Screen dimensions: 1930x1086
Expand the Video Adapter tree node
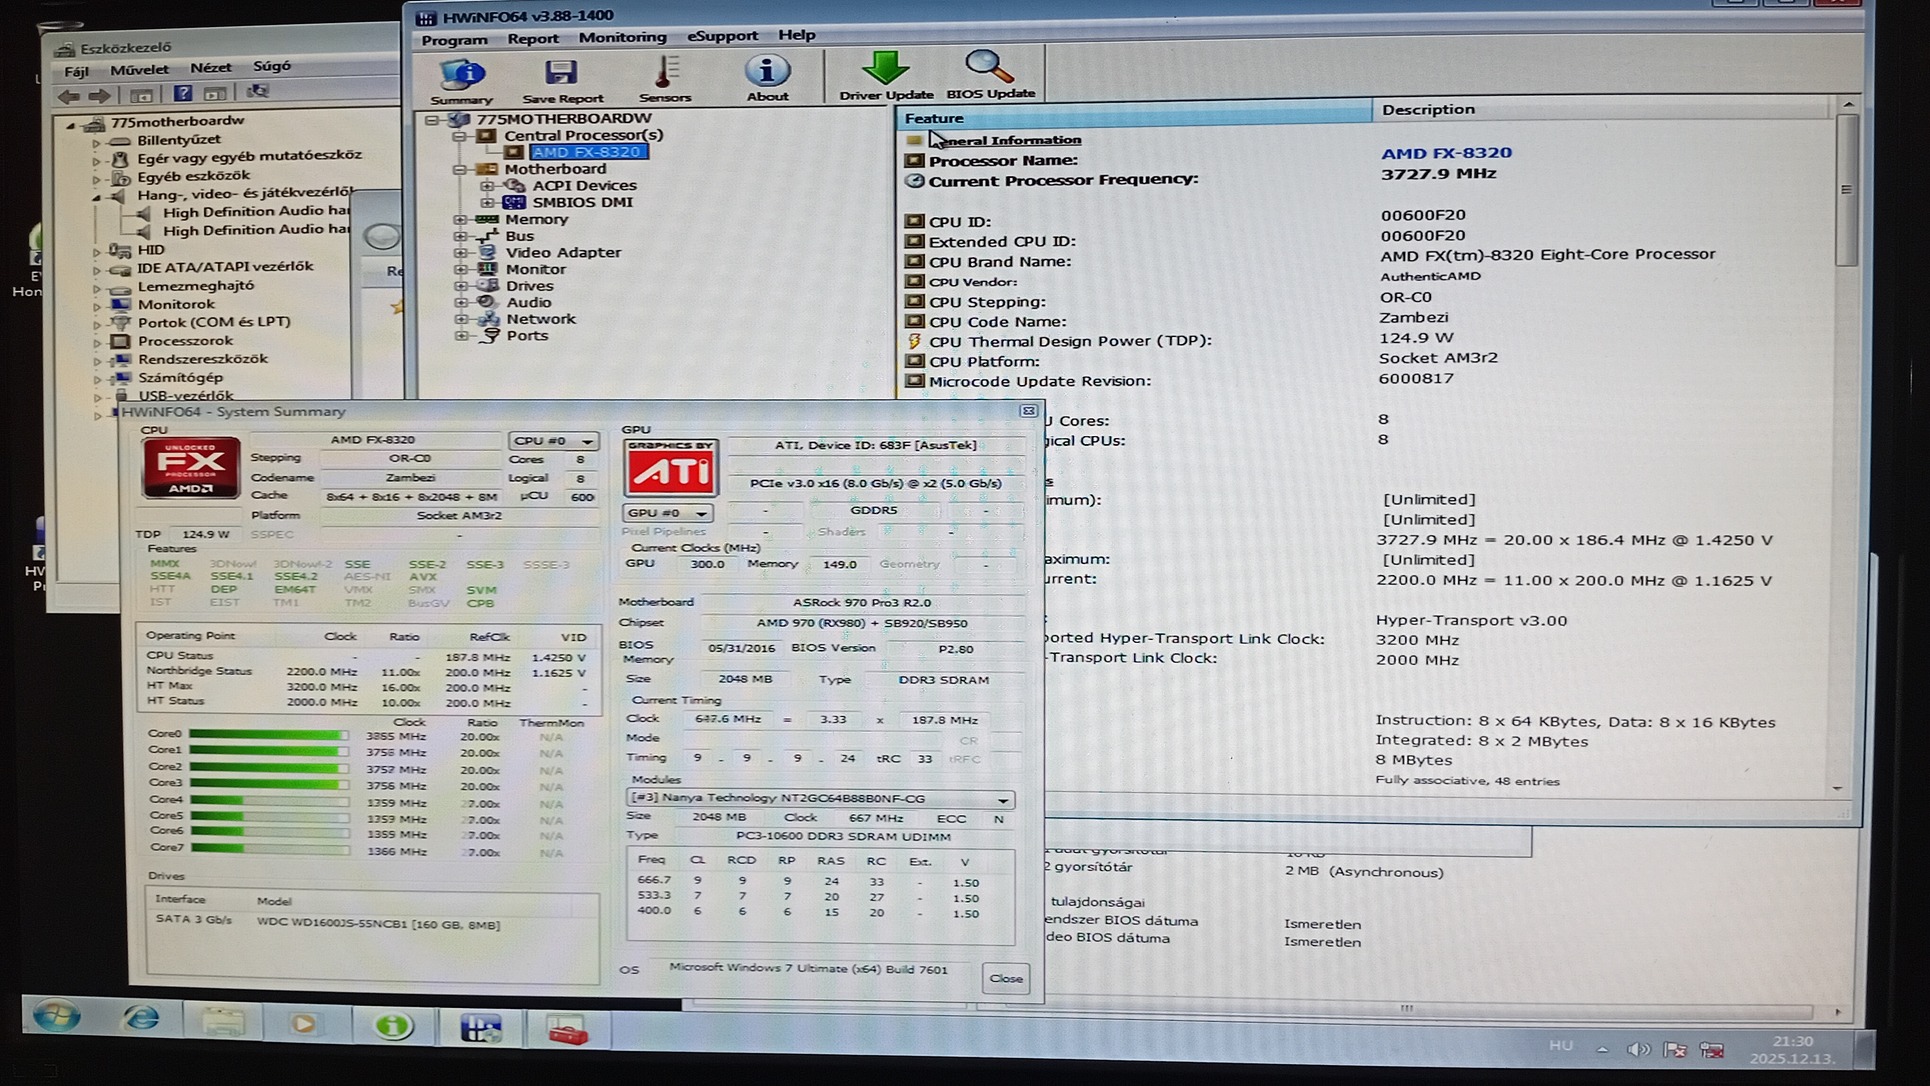pos(460,253)
